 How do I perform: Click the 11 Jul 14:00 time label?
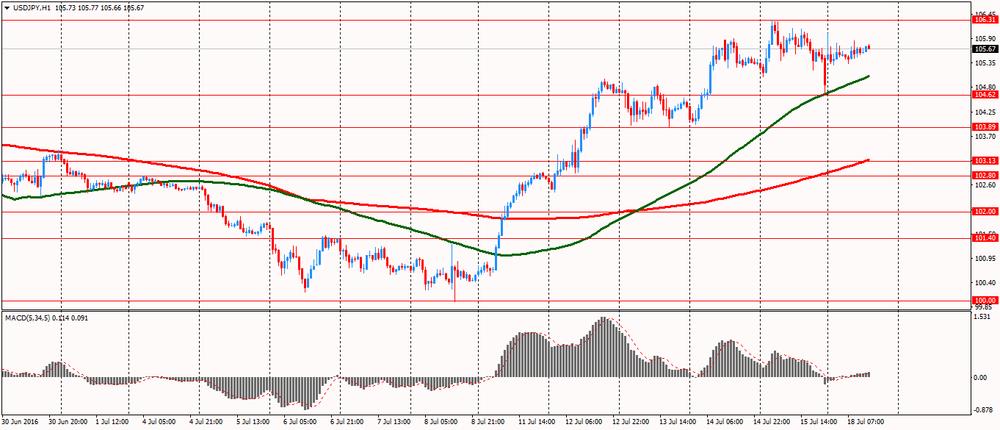click(537, 422)
